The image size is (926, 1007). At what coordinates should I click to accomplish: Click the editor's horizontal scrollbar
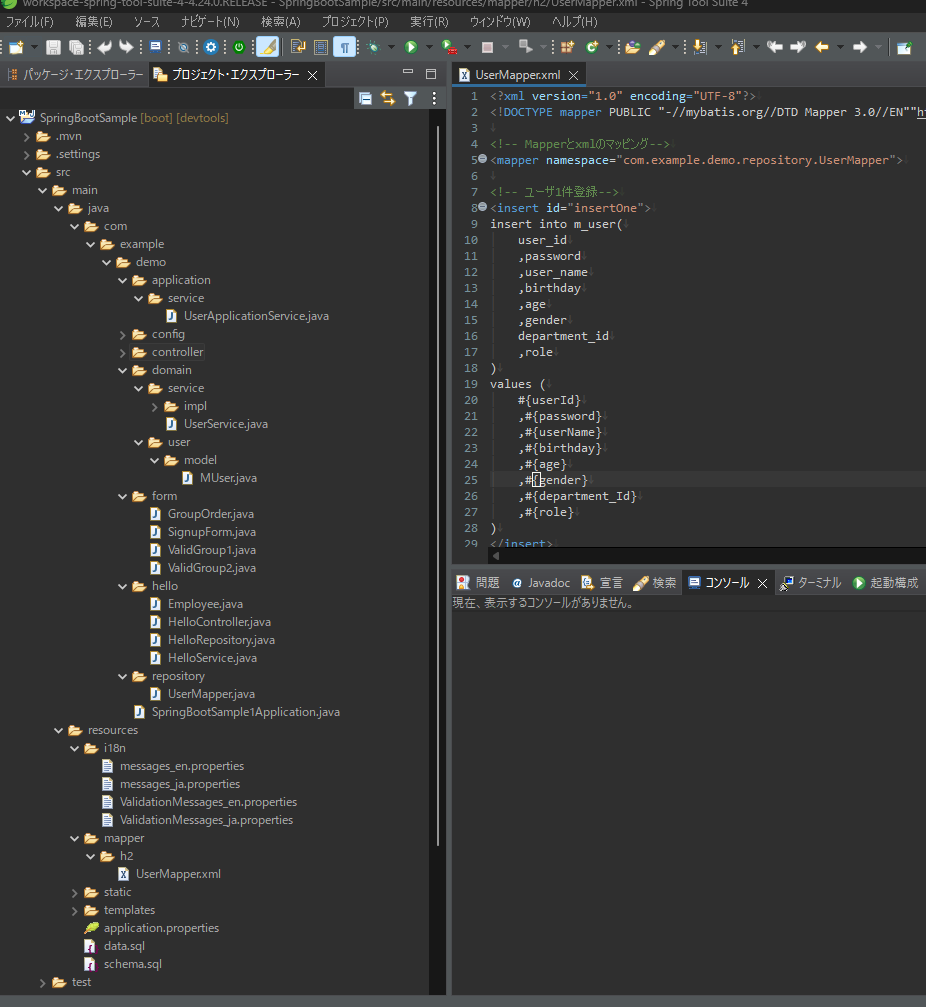700,554
